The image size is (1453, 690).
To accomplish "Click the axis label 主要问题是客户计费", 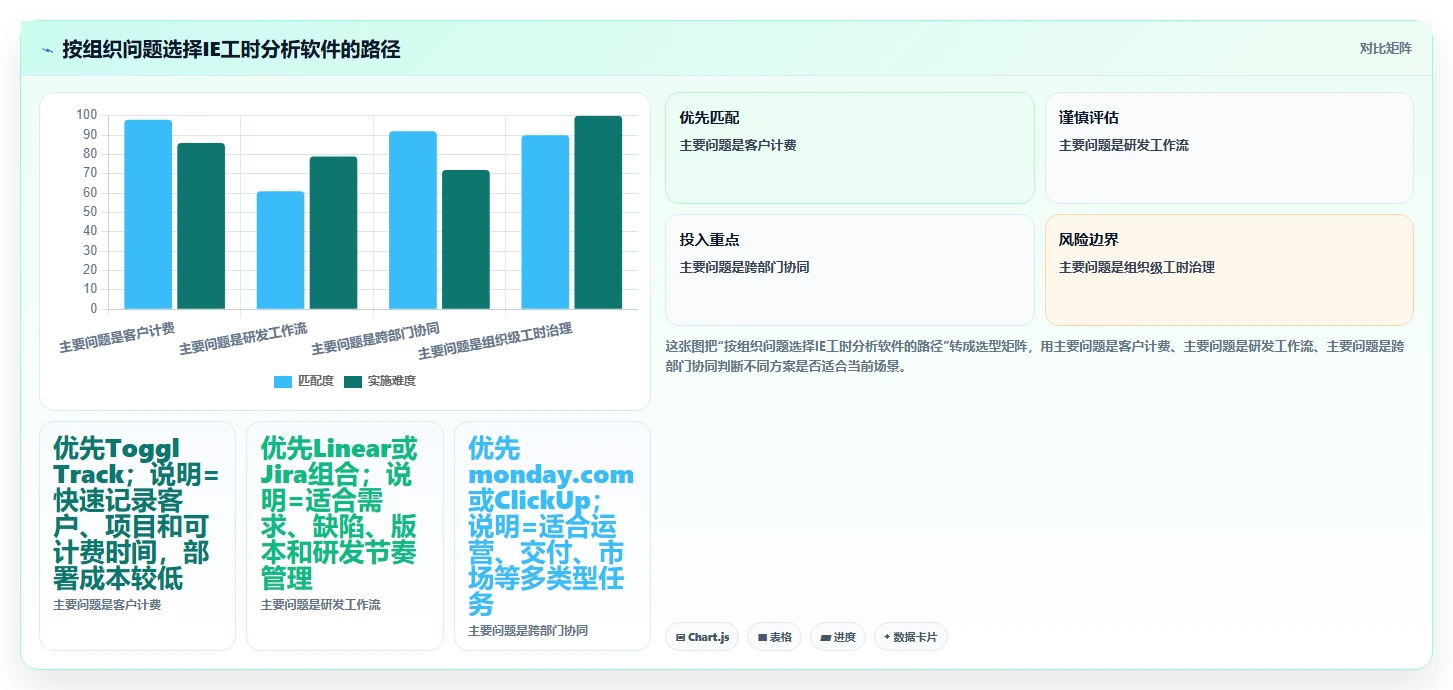I will click(x=117, y=337).
